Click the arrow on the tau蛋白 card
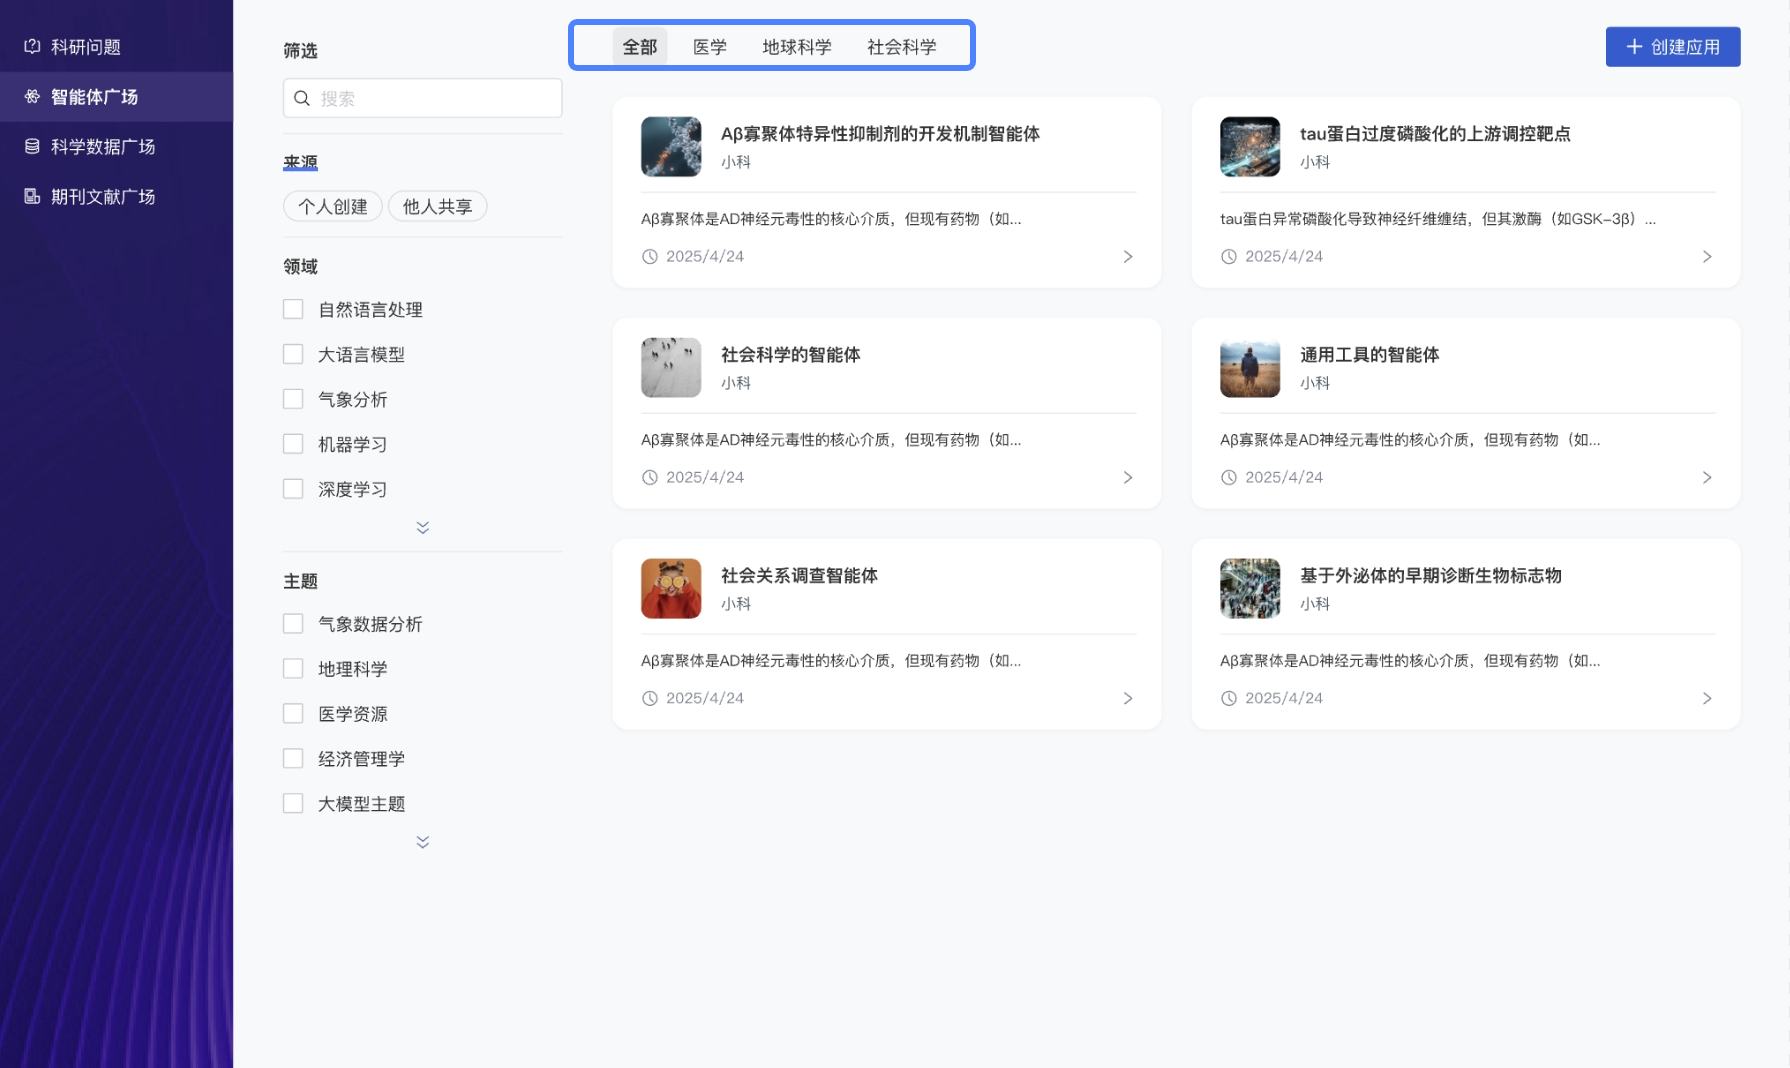The height and width of the screenshot is (1068, 1790). [1707, 256]
